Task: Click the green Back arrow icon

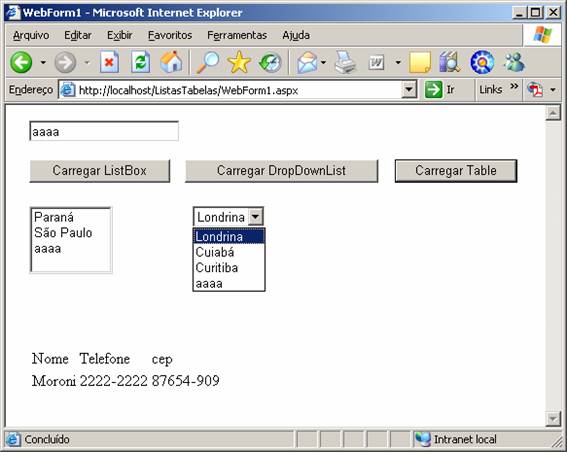Action: coord(21,62)
